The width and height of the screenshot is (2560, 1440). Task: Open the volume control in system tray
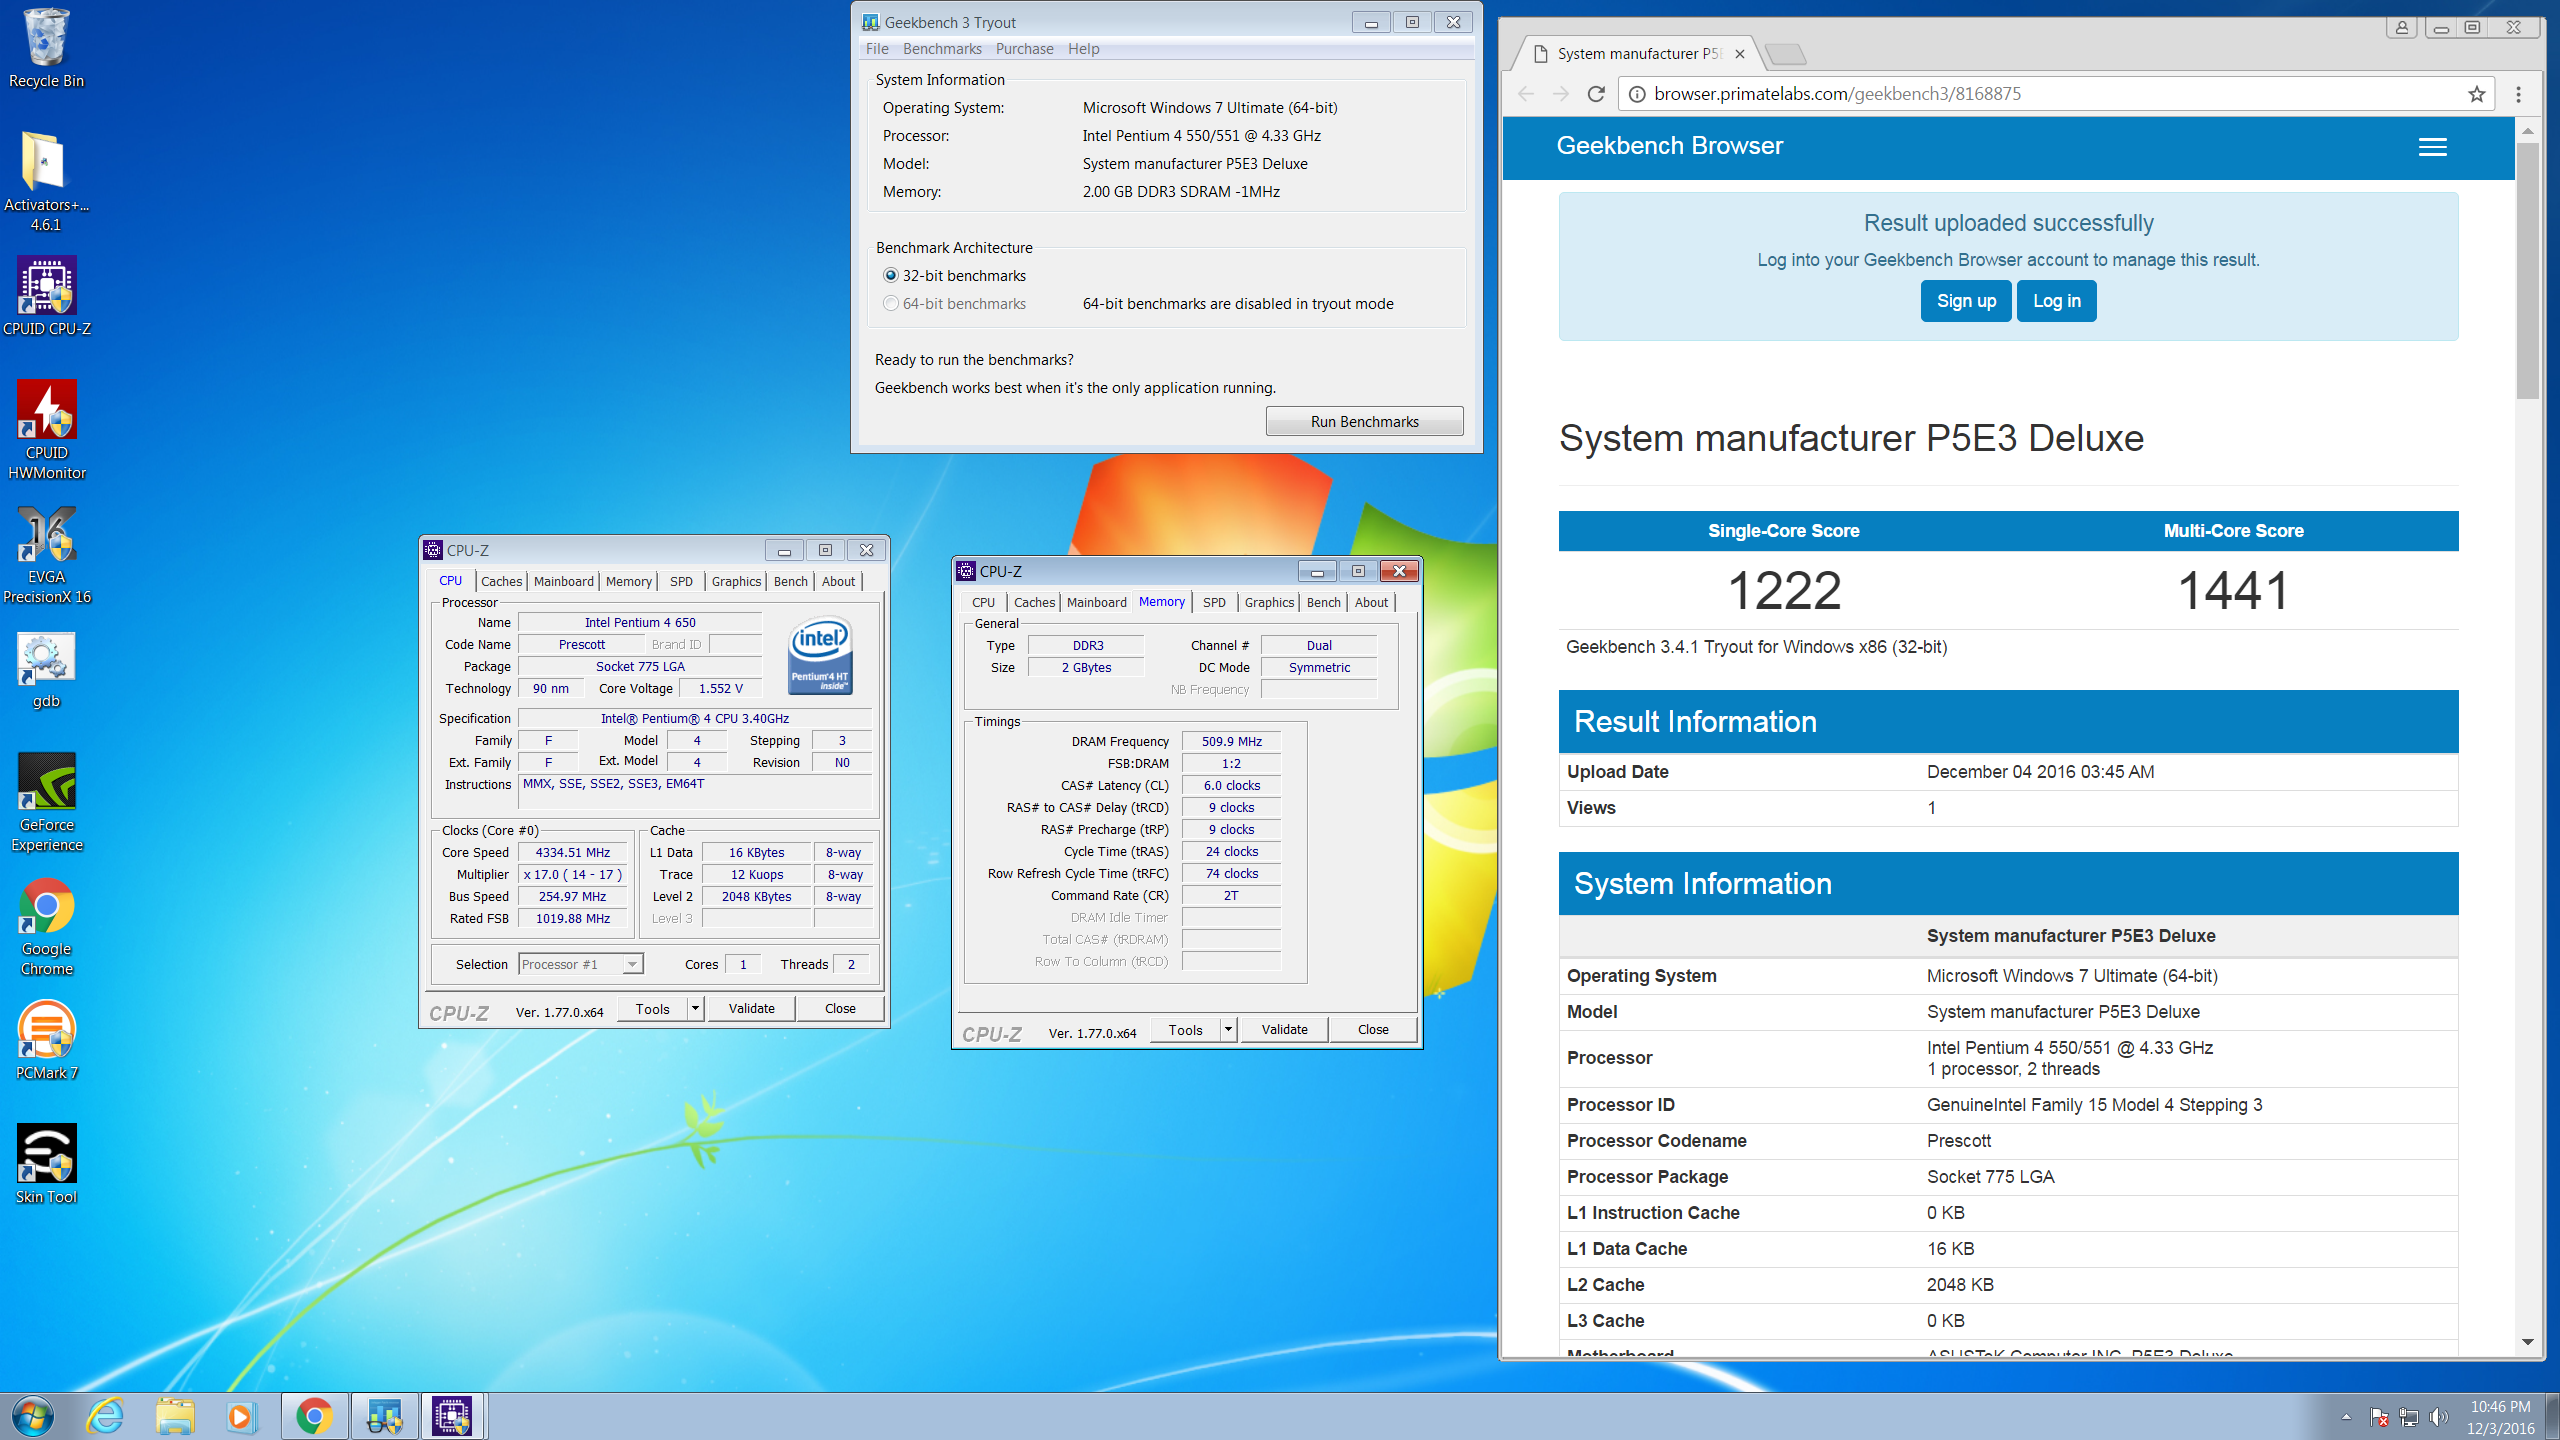(x=2439, y=1417)
